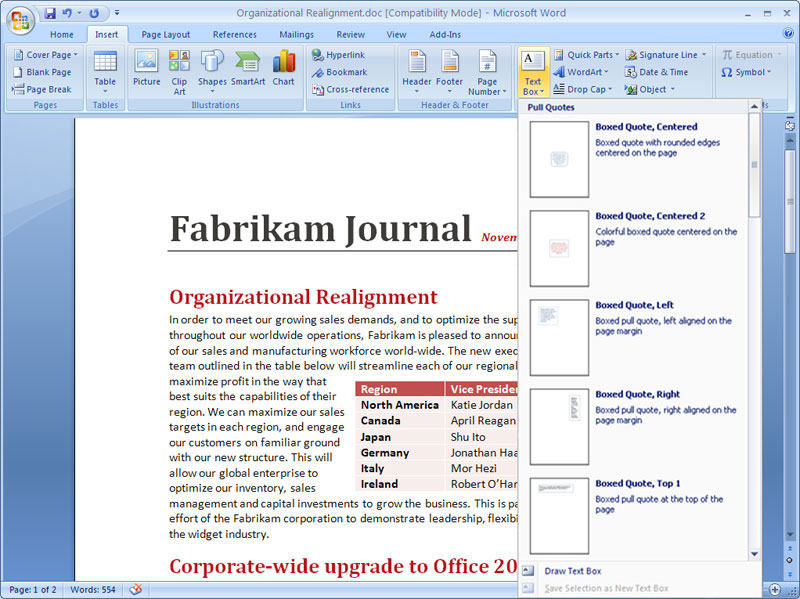
Task: Insert a Page Break
Action: click(42, 89)
